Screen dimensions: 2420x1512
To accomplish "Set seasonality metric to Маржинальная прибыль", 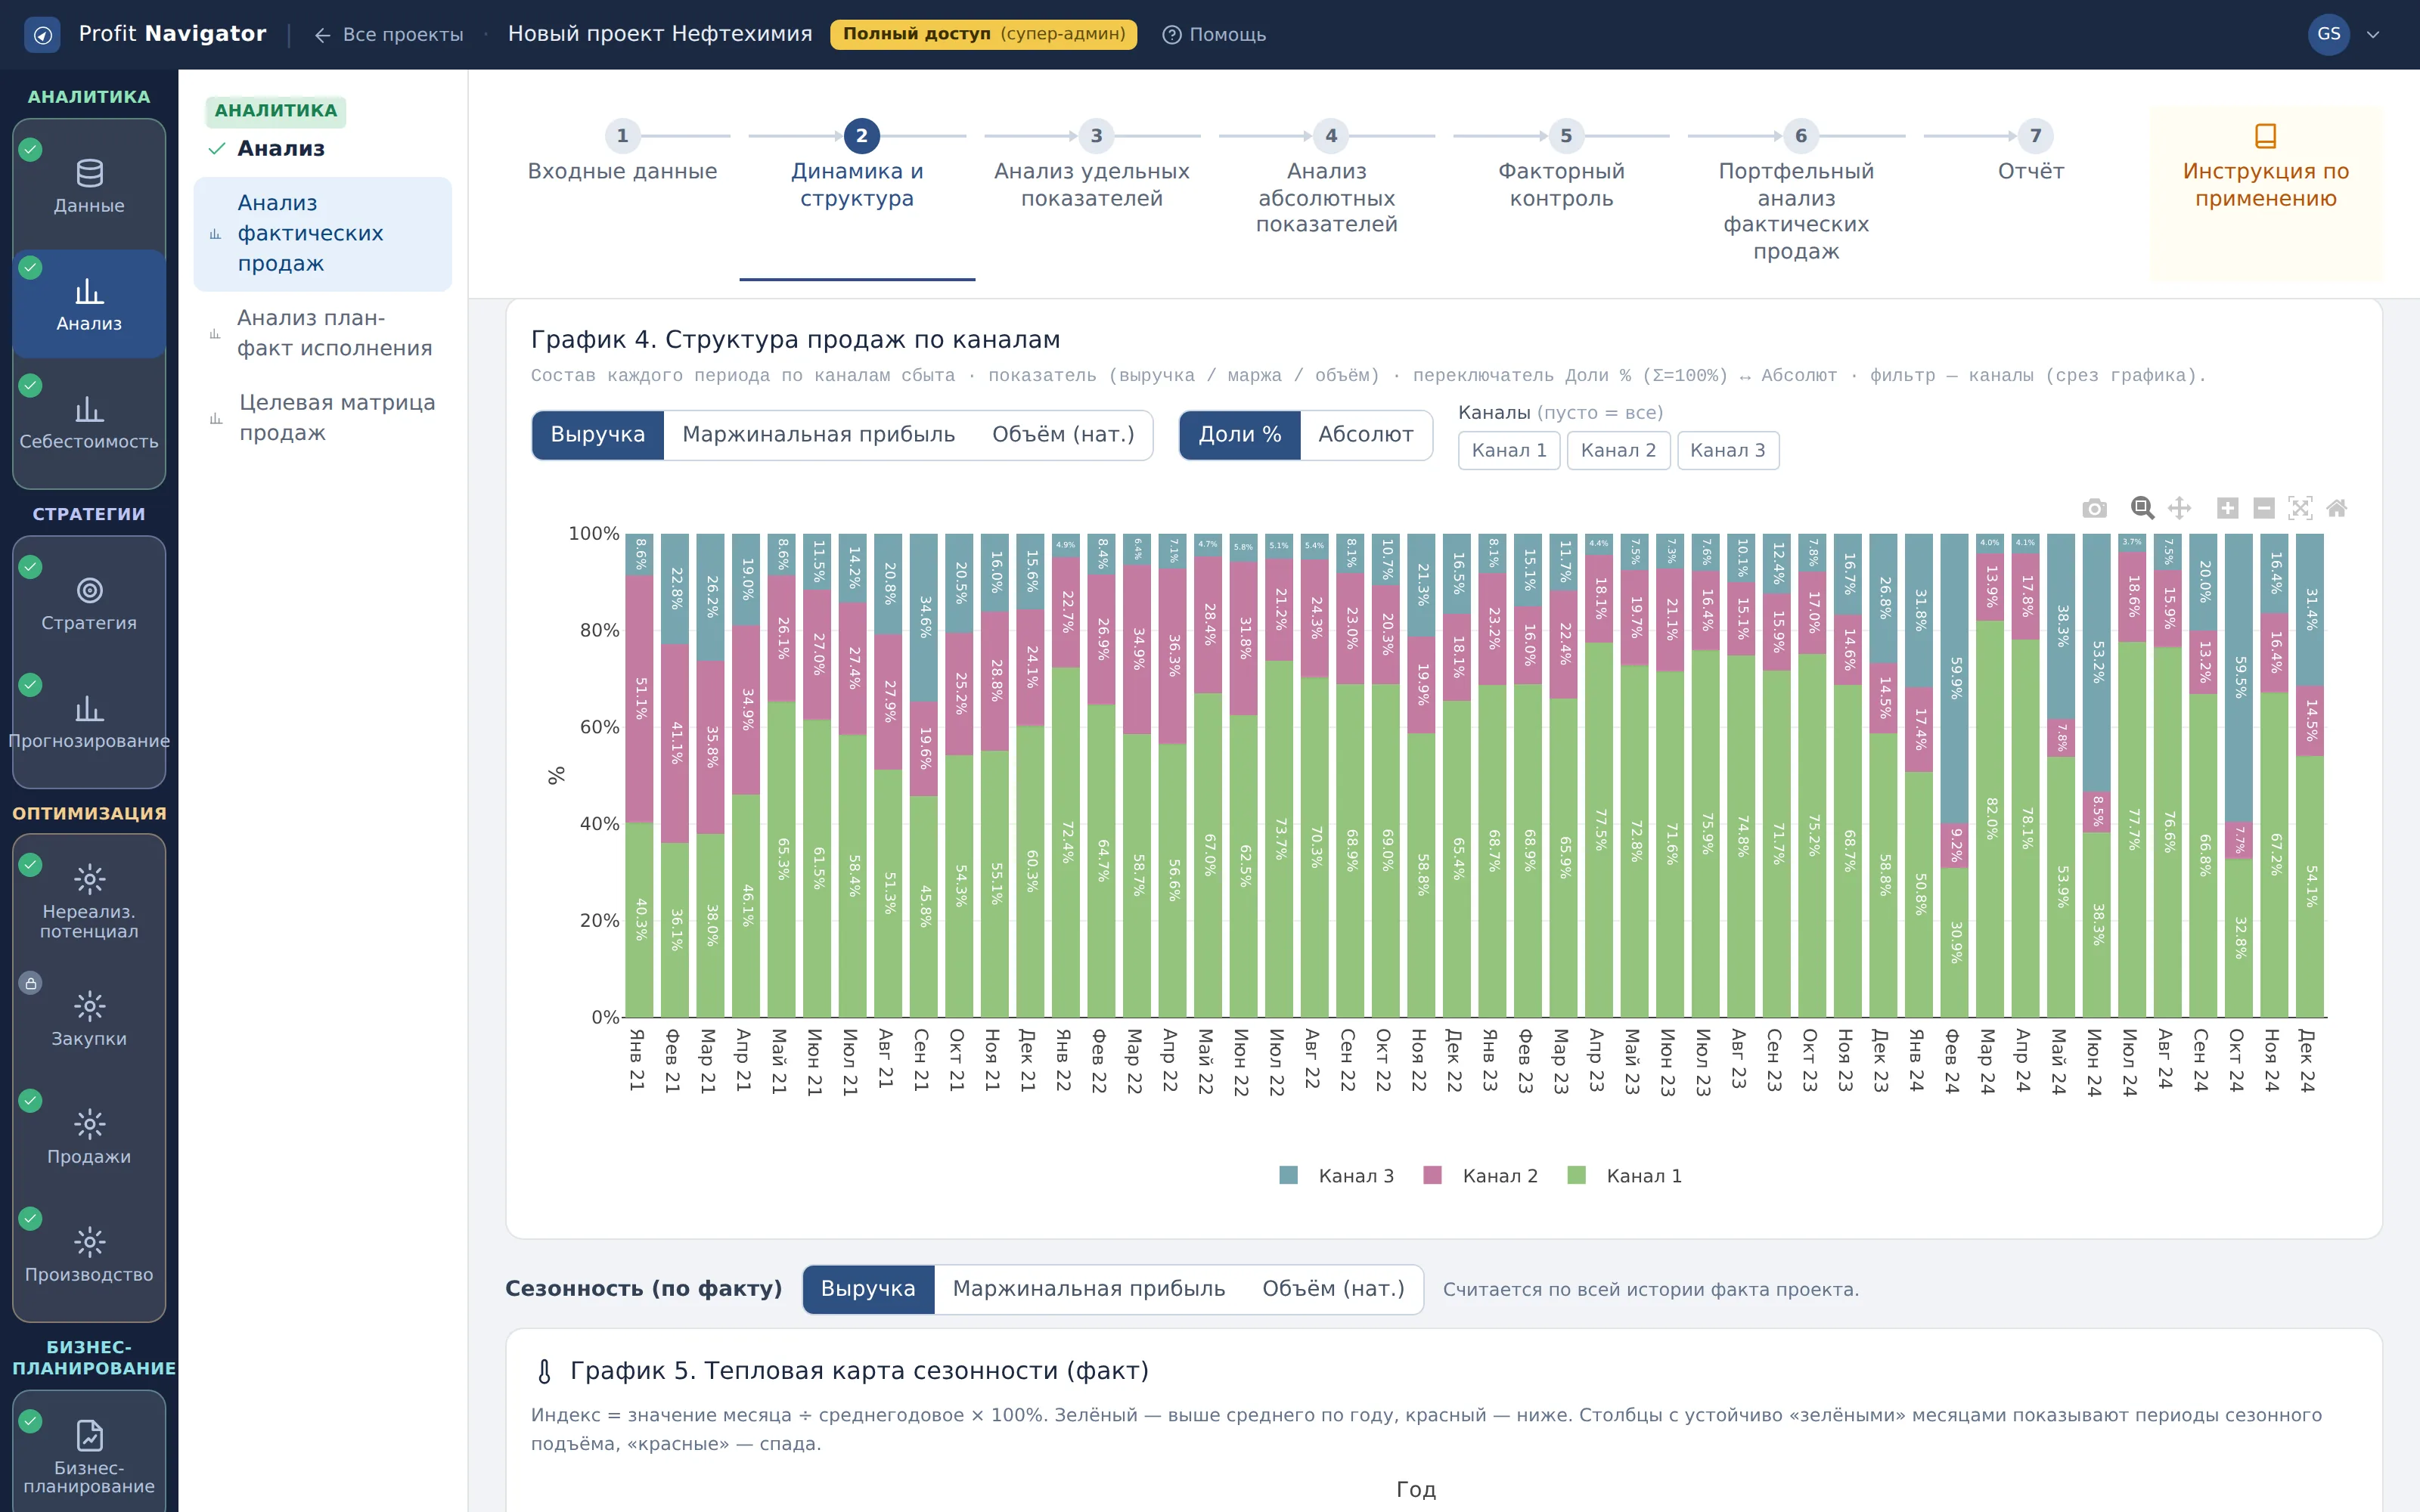I will tap(1088, 1289).
